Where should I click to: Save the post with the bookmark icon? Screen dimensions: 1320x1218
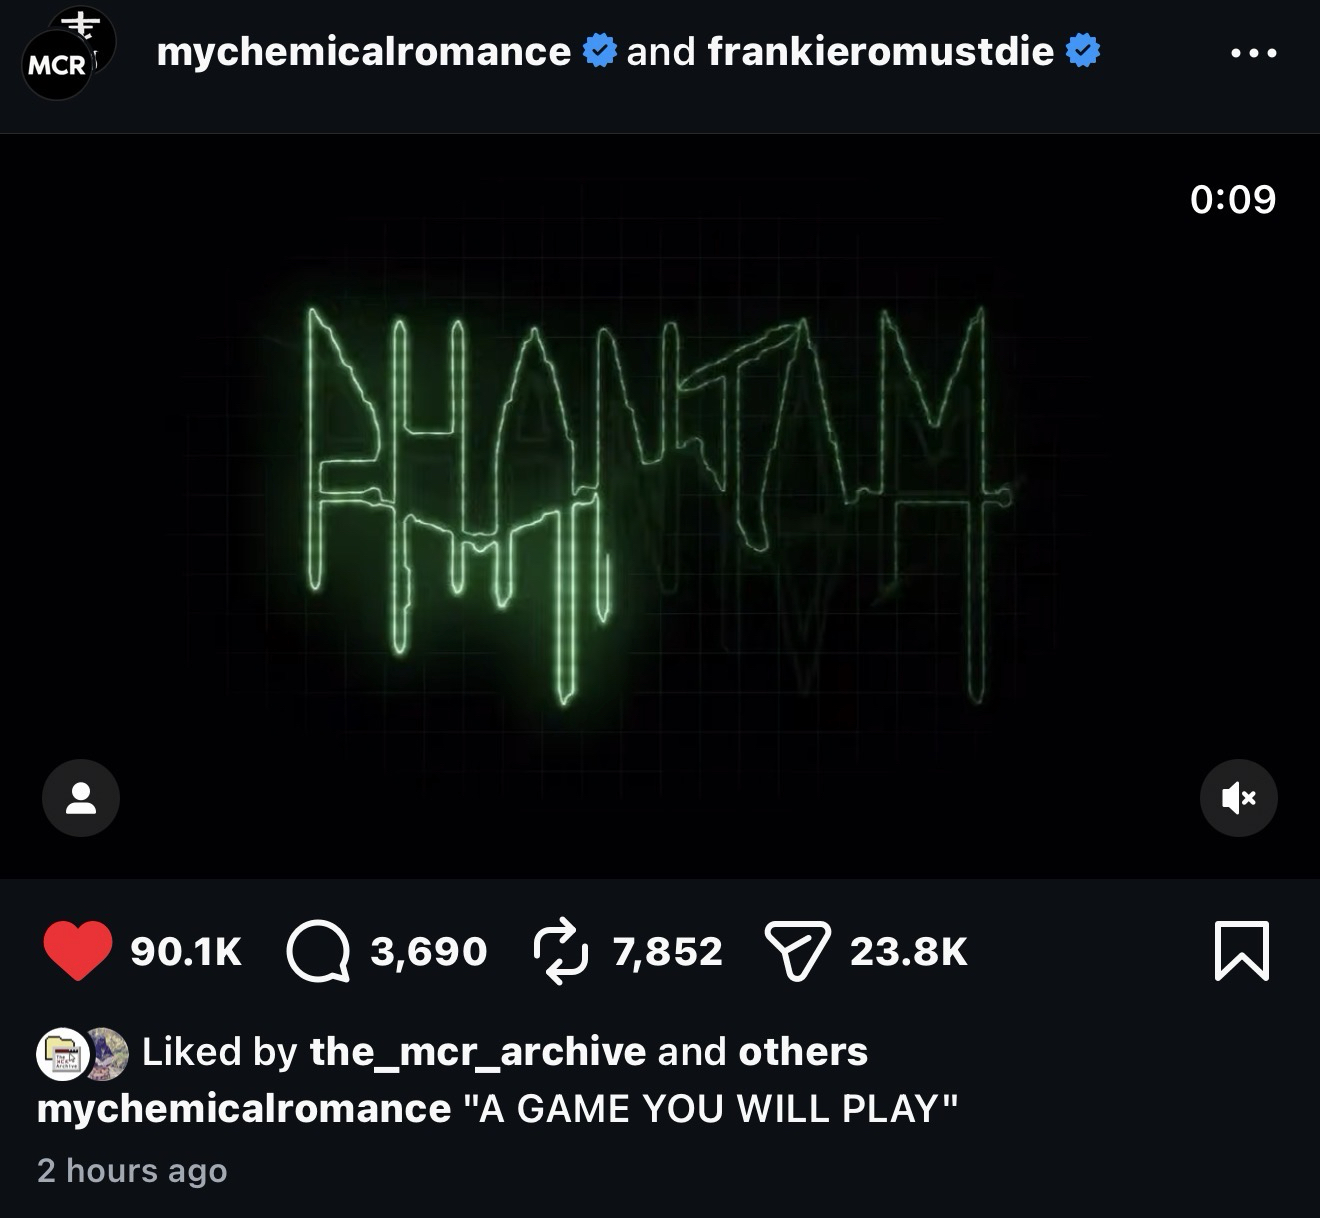pyautogui.click(x=1242, y=950)
